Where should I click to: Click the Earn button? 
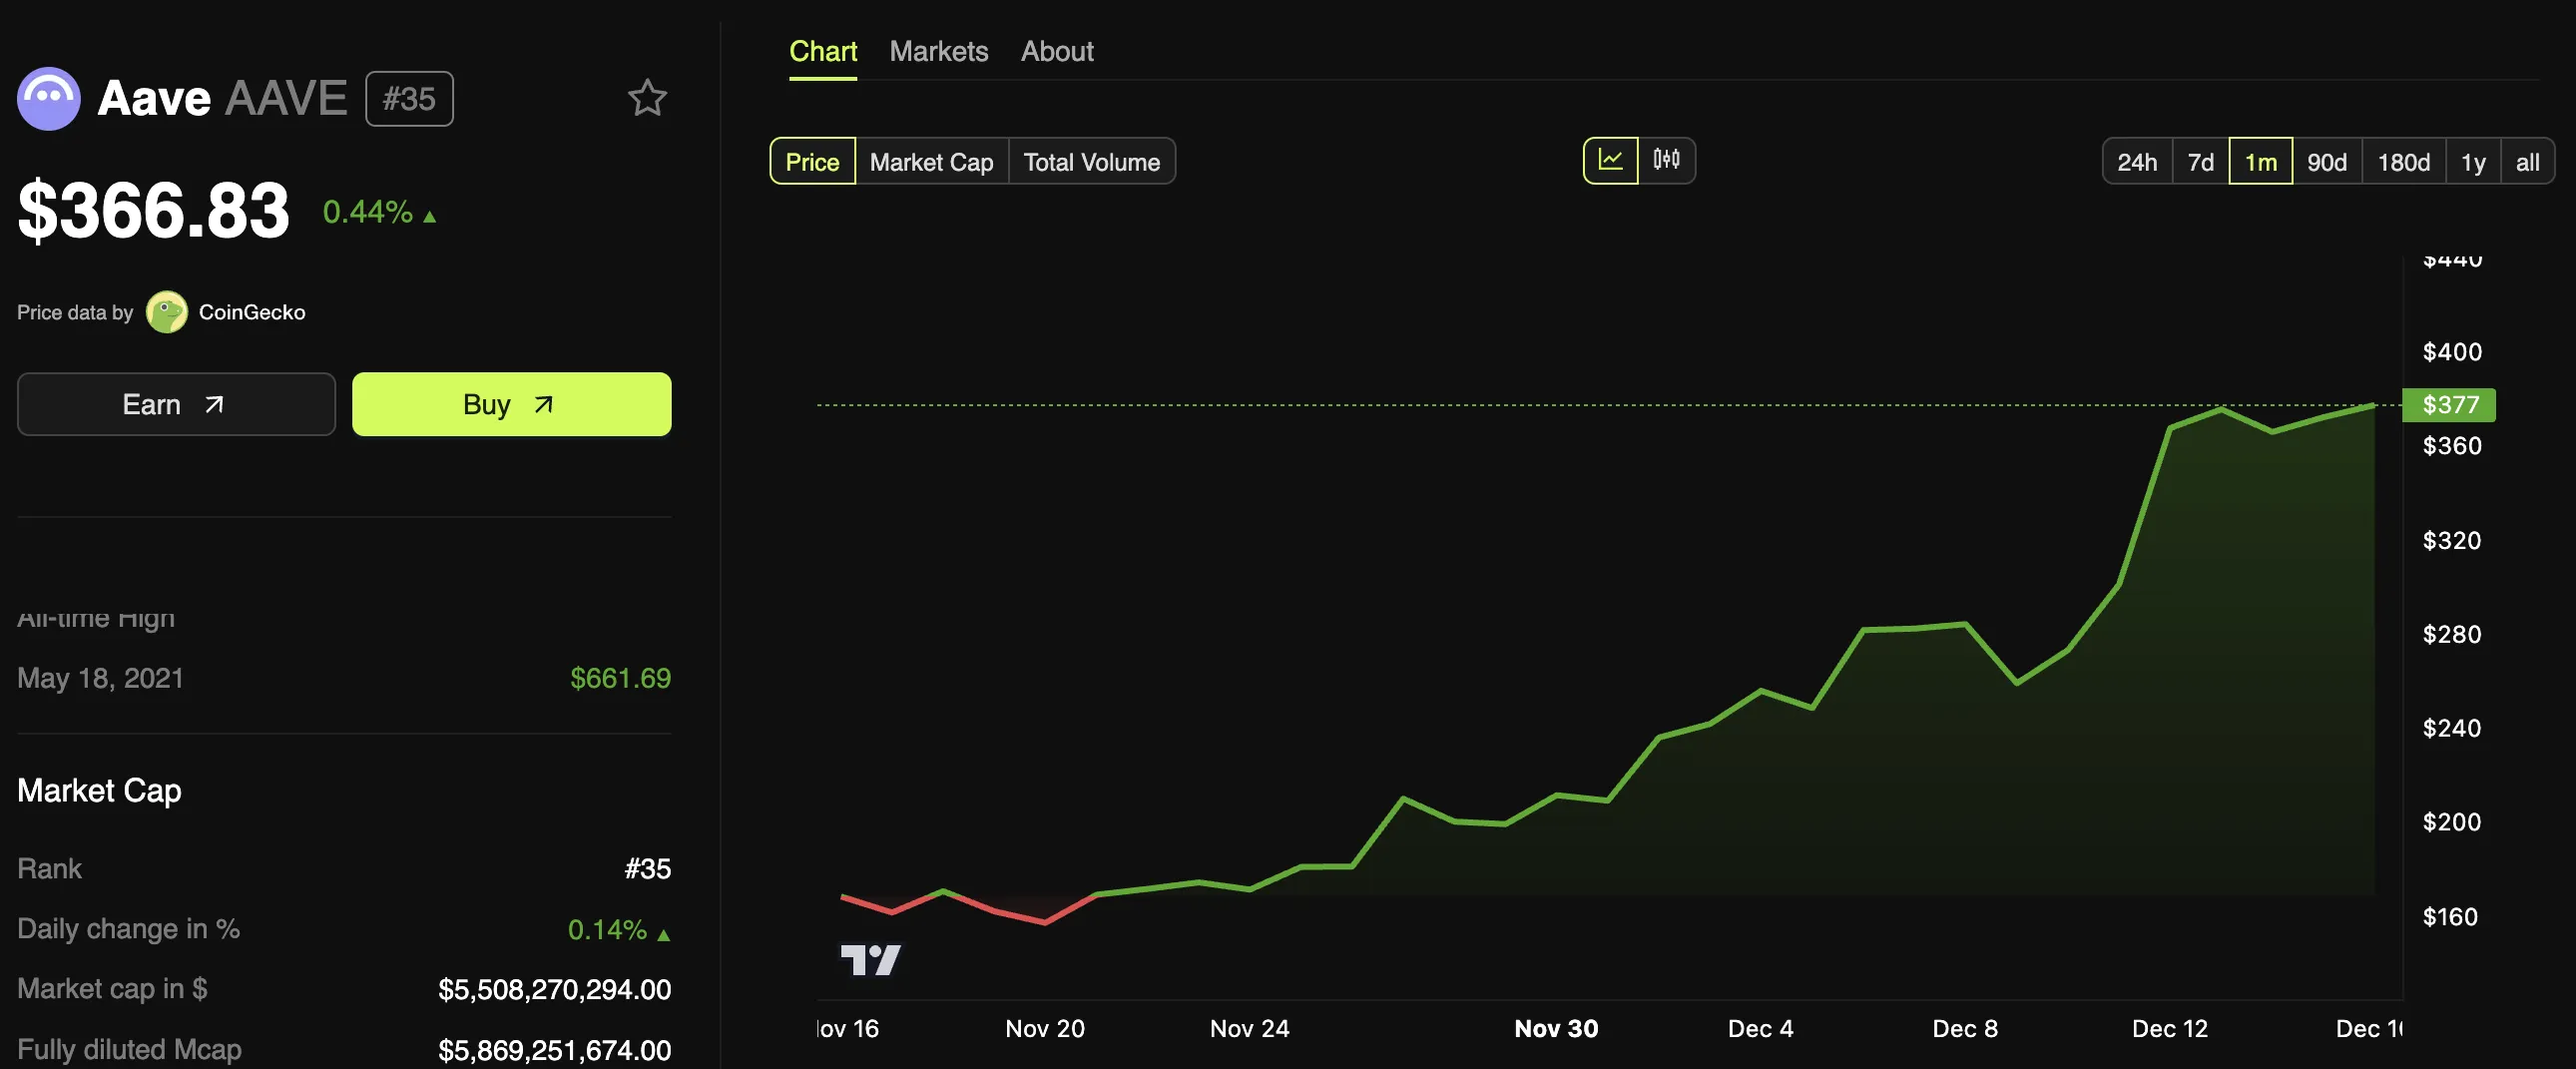pos(176,404)
